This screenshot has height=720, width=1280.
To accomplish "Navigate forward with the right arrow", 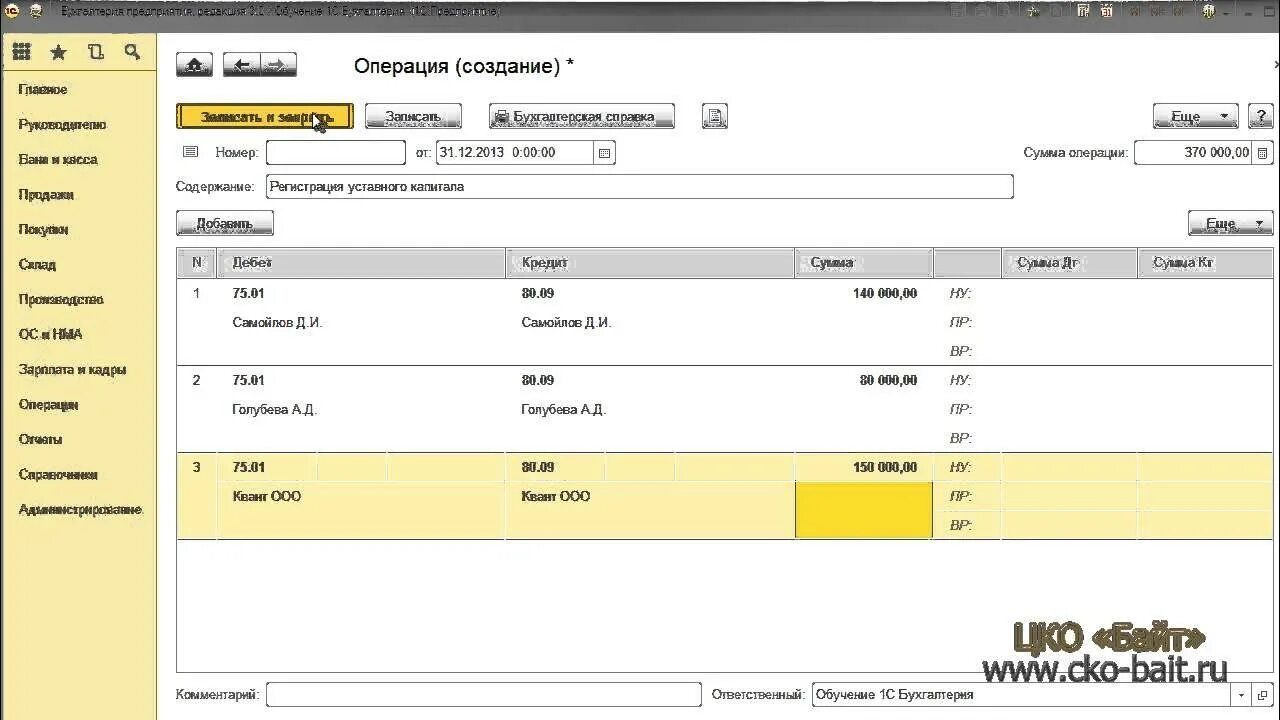I will point(278,65).
